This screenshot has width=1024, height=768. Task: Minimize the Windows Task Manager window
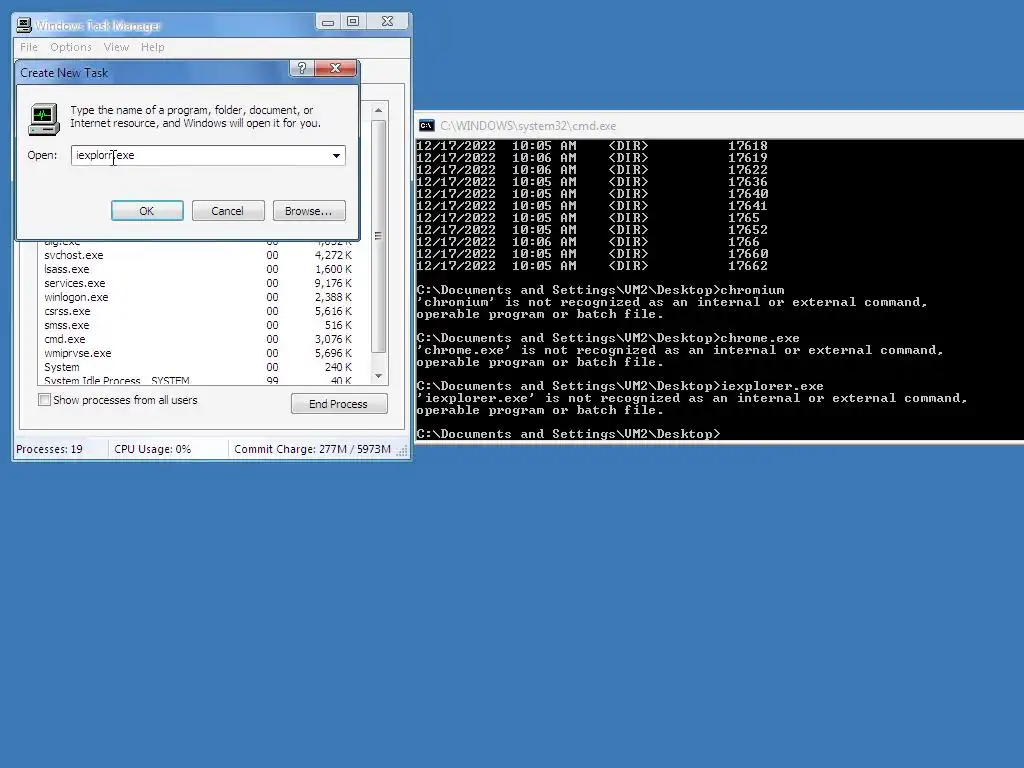click(x=328, y=22)
